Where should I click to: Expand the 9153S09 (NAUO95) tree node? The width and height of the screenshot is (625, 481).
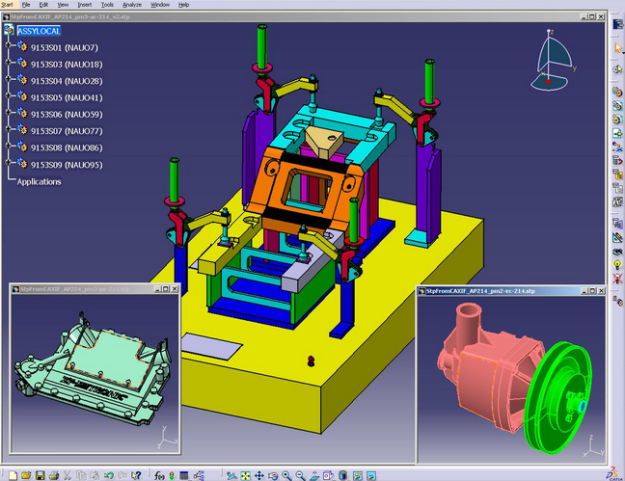(8, 164)
